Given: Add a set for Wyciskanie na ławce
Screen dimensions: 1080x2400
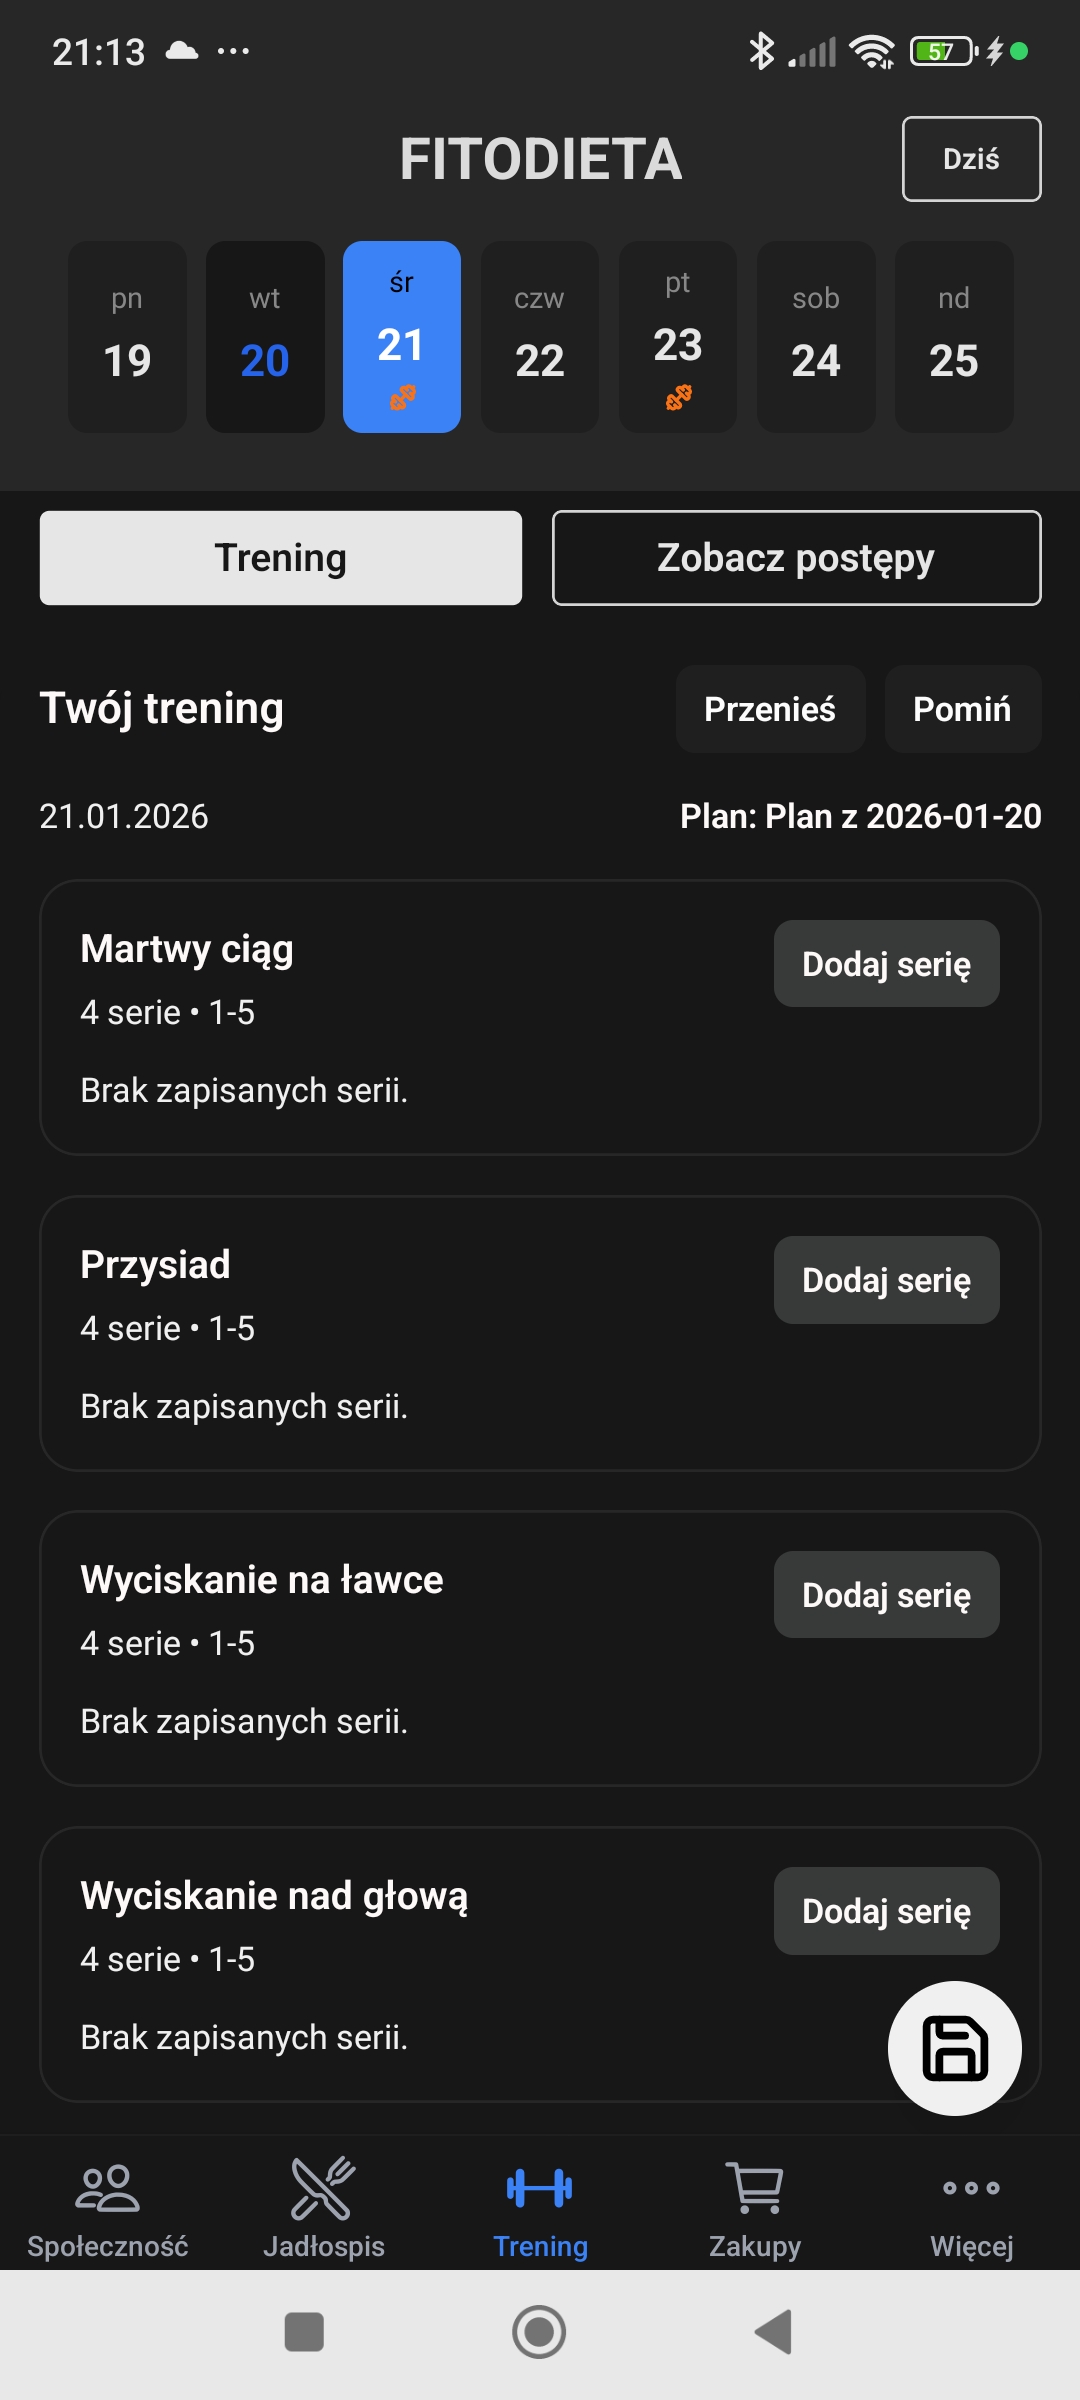Looking at the screenshot, I should point(886,1595).
